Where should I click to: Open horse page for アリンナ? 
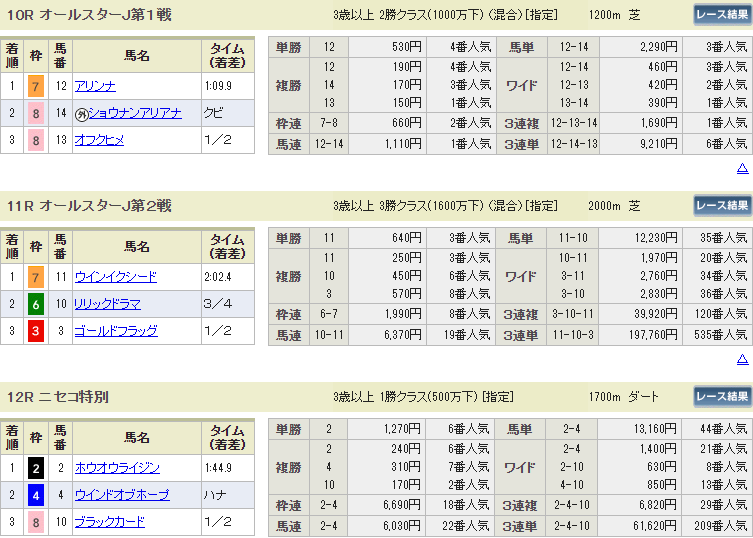point(95,86)
